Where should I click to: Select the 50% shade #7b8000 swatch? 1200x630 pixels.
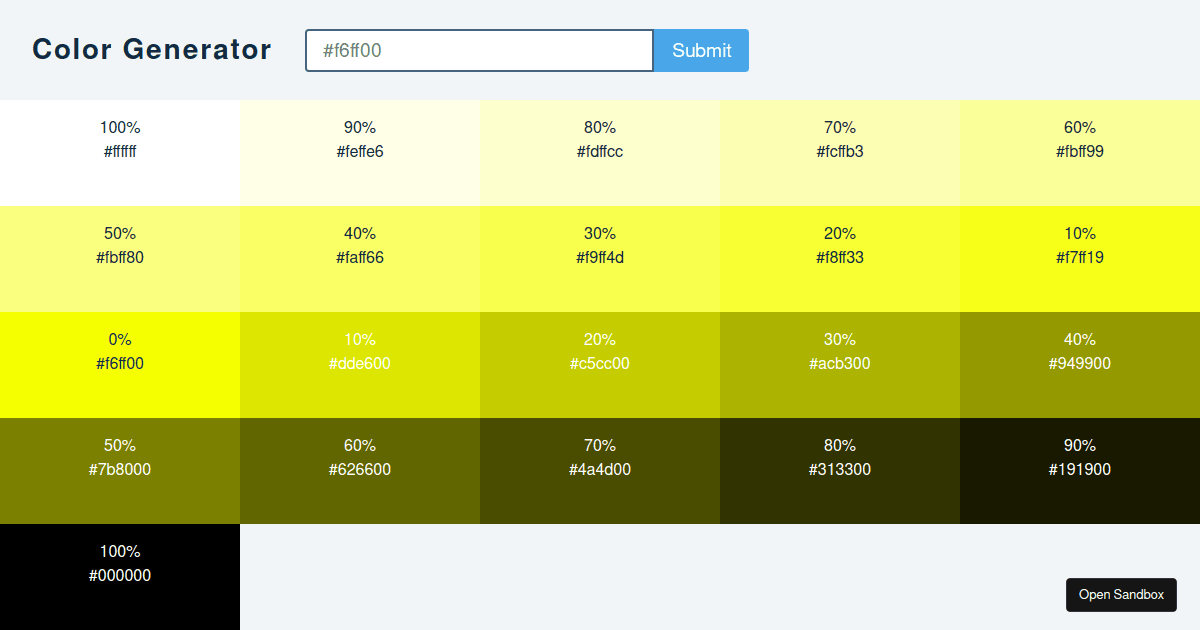(120, 470)
